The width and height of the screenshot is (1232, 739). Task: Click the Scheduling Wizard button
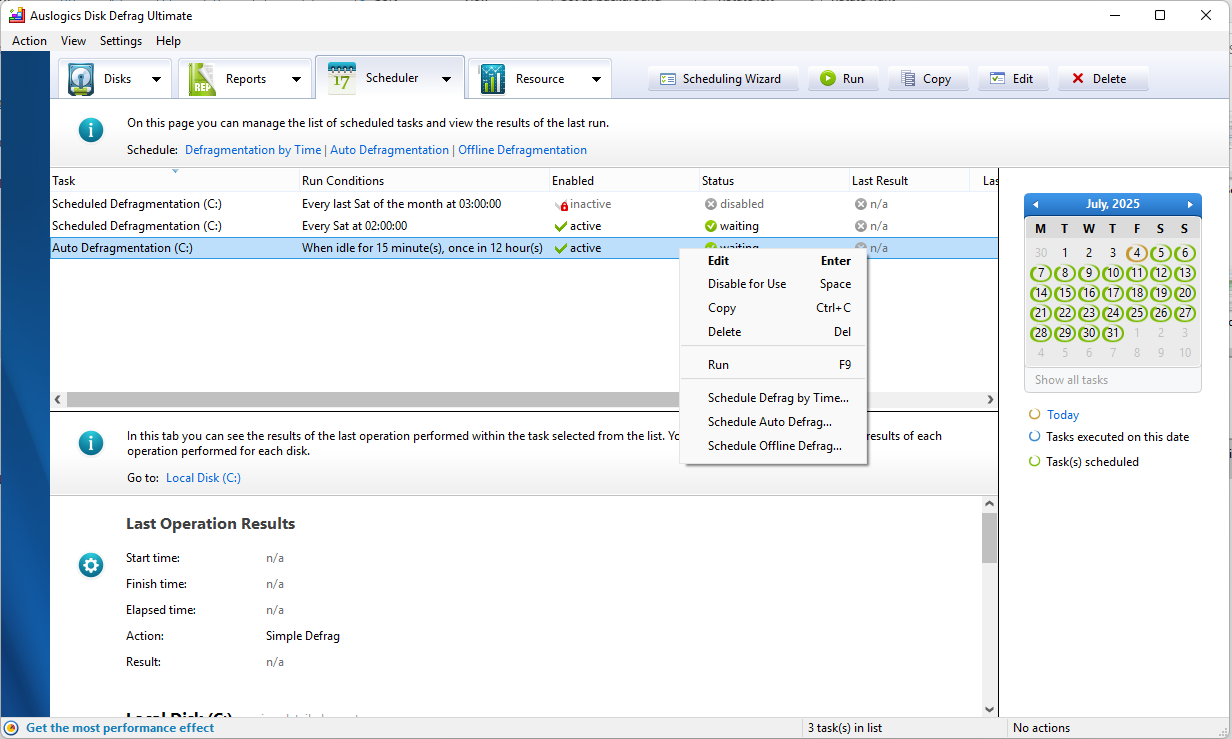(x=722, y=79)
